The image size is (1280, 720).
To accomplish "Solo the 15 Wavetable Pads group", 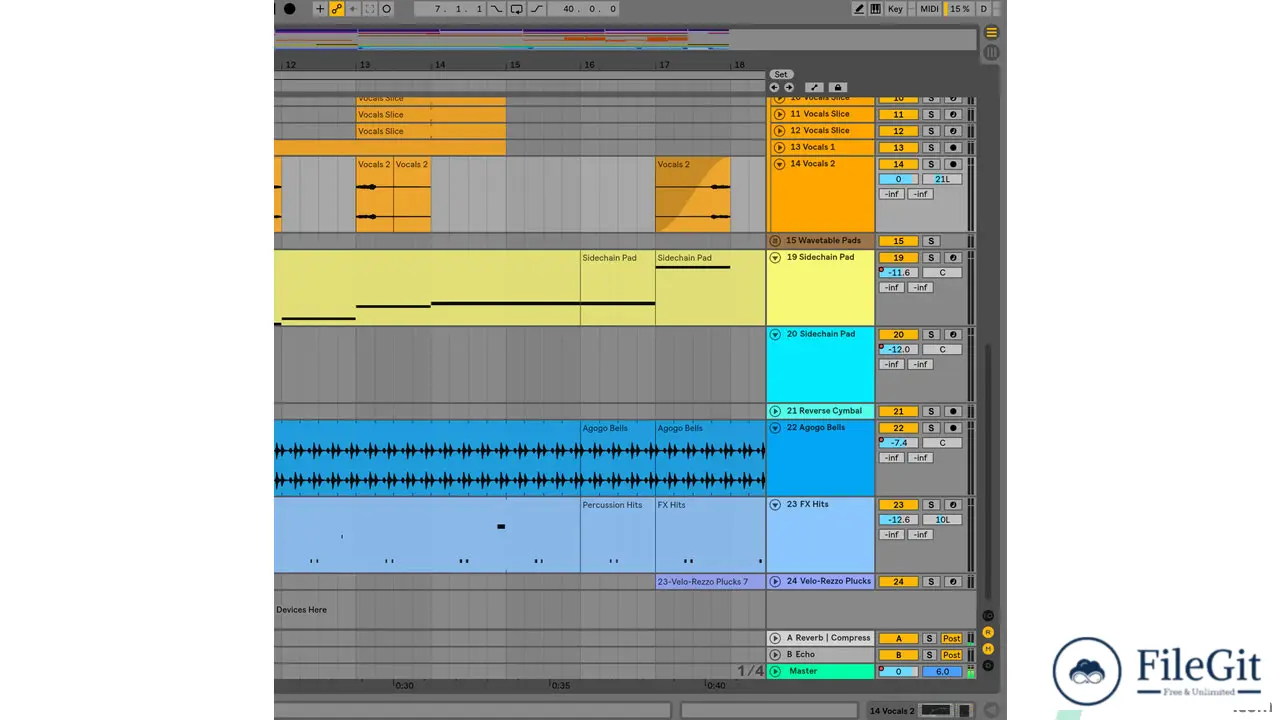I will coord(930,241).
